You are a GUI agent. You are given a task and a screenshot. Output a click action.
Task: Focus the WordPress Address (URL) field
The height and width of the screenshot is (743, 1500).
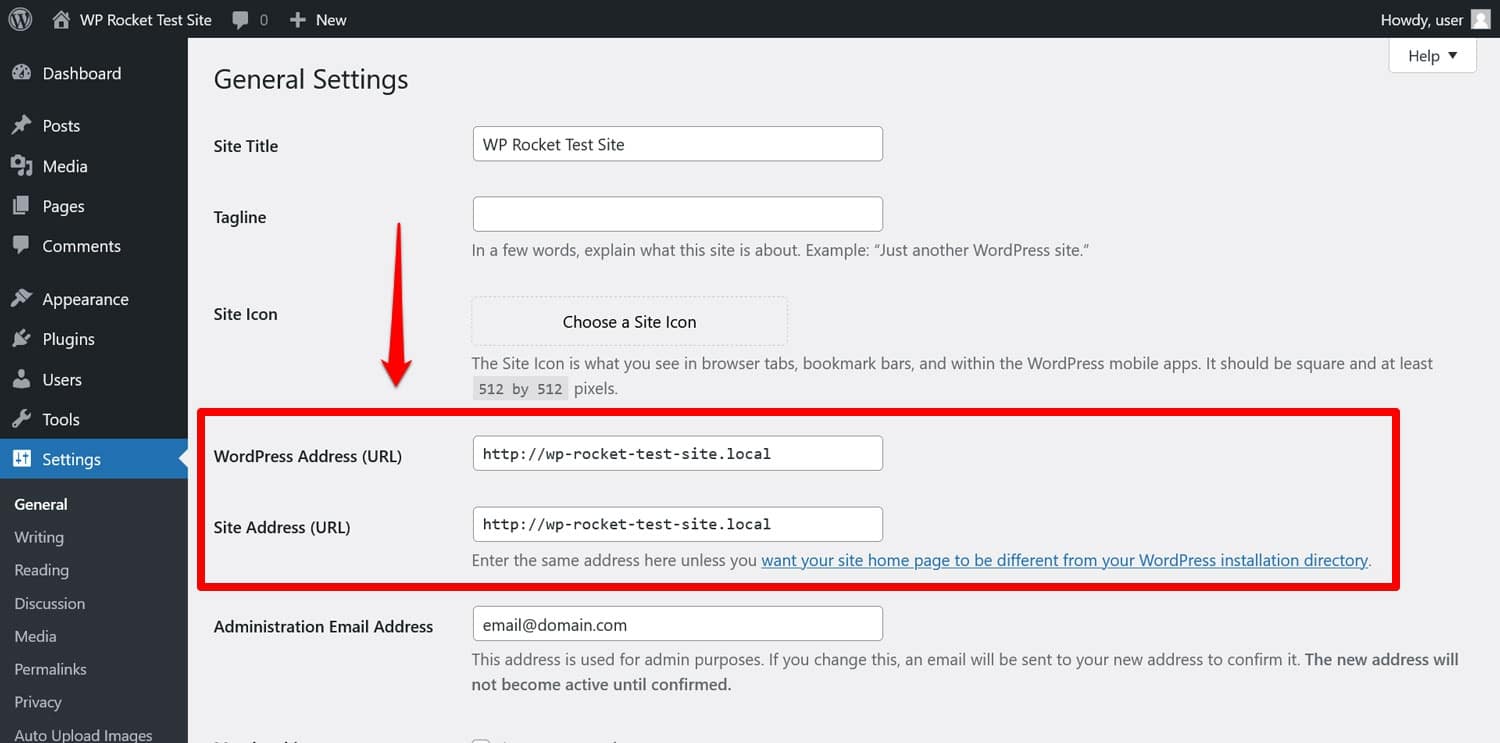(677, 453)
